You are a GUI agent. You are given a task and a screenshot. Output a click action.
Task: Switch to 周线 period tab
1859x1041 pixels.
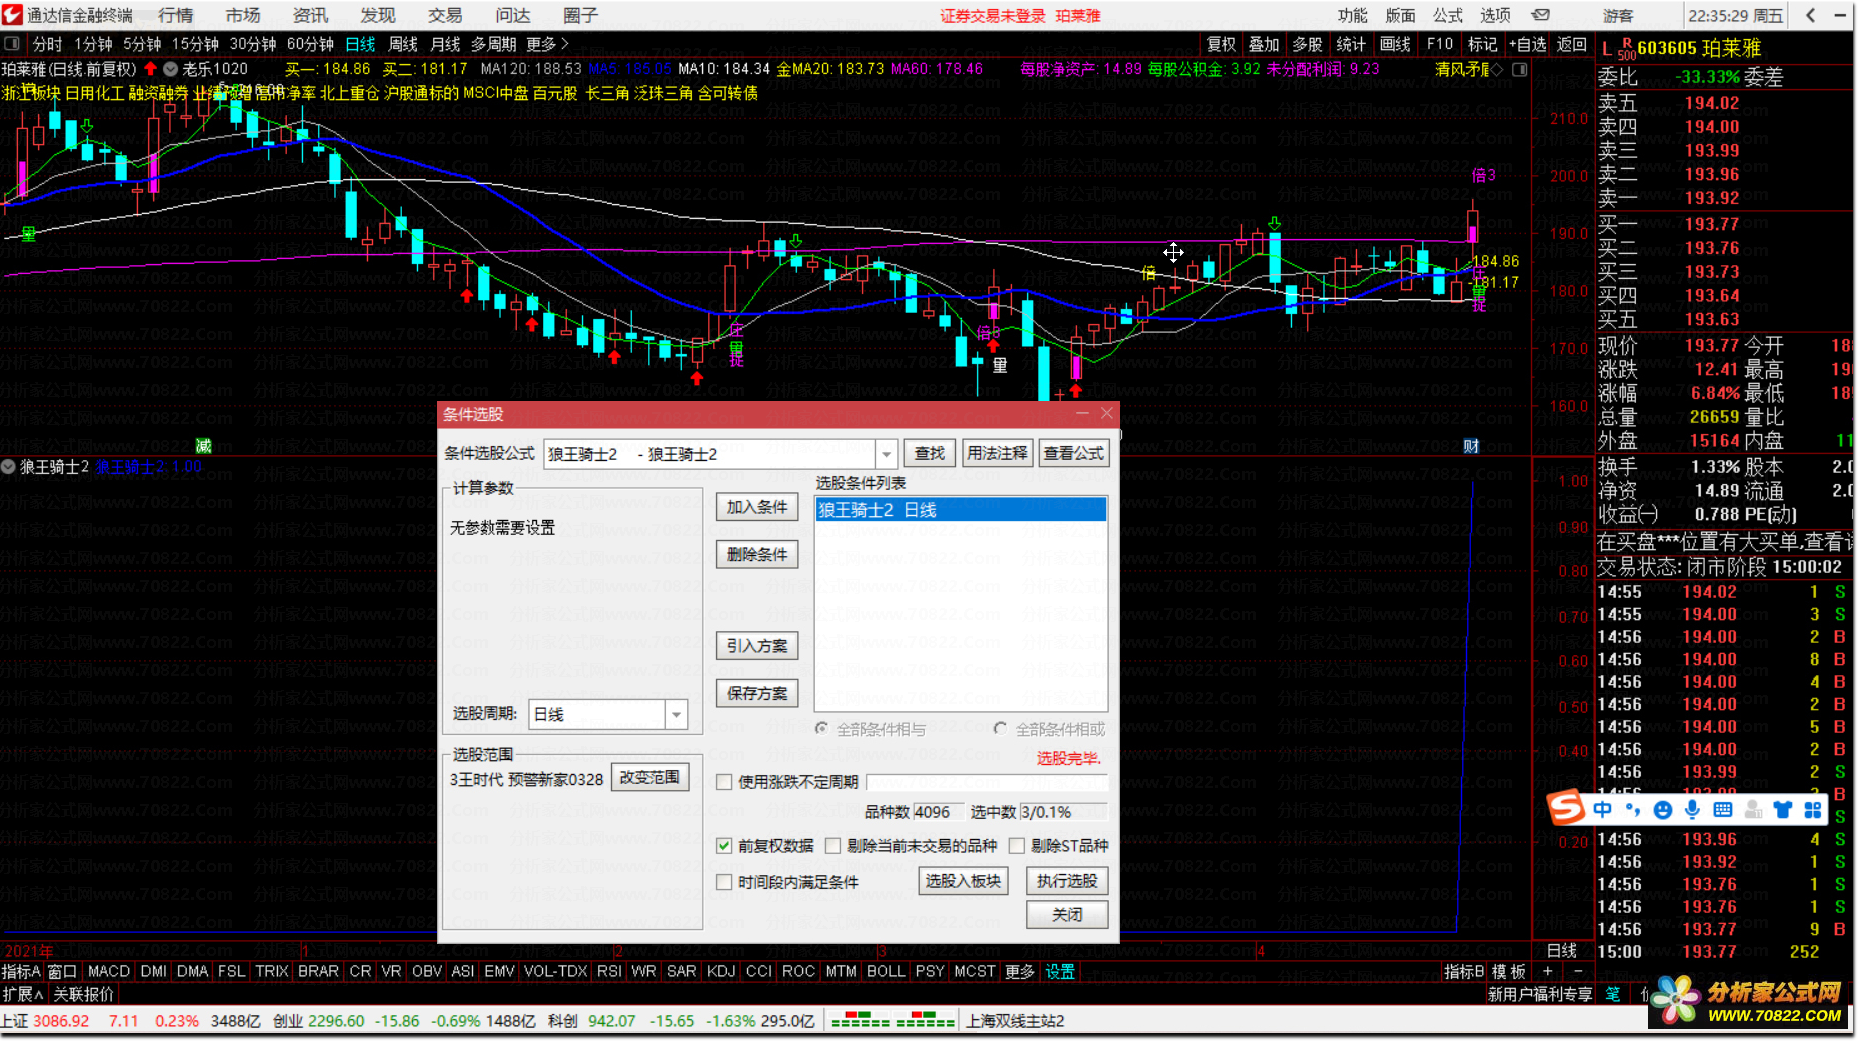coord(403,44)
